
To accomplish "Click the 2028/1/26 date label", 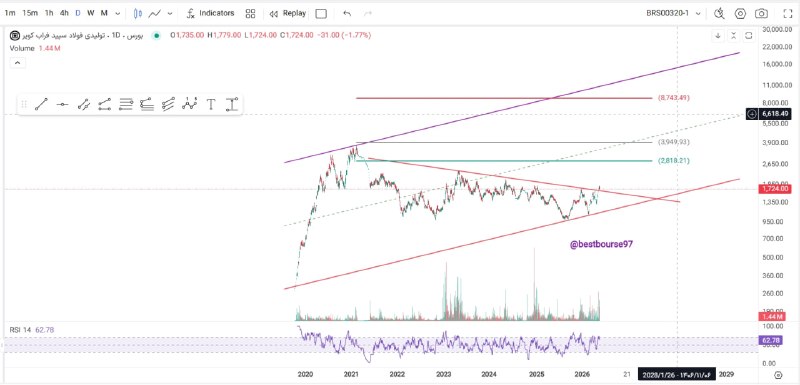I will tap(677, 374).
